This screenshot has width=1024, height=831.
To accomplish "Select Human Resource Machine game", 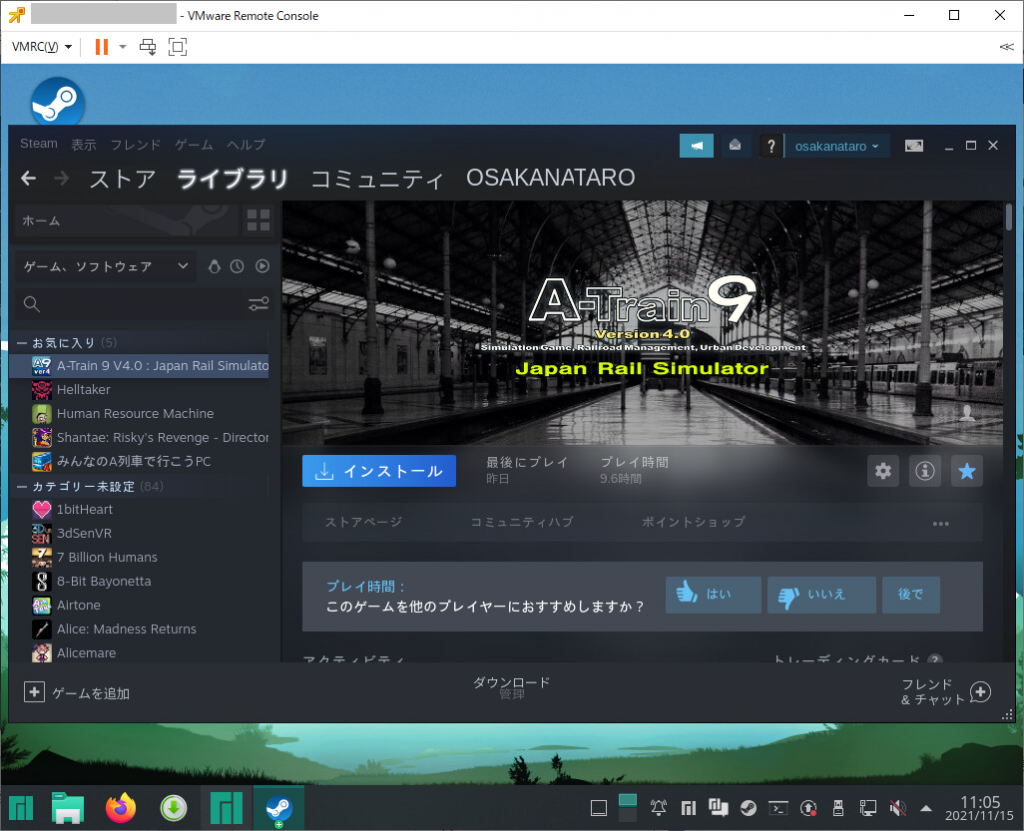I will pos(139,414).
